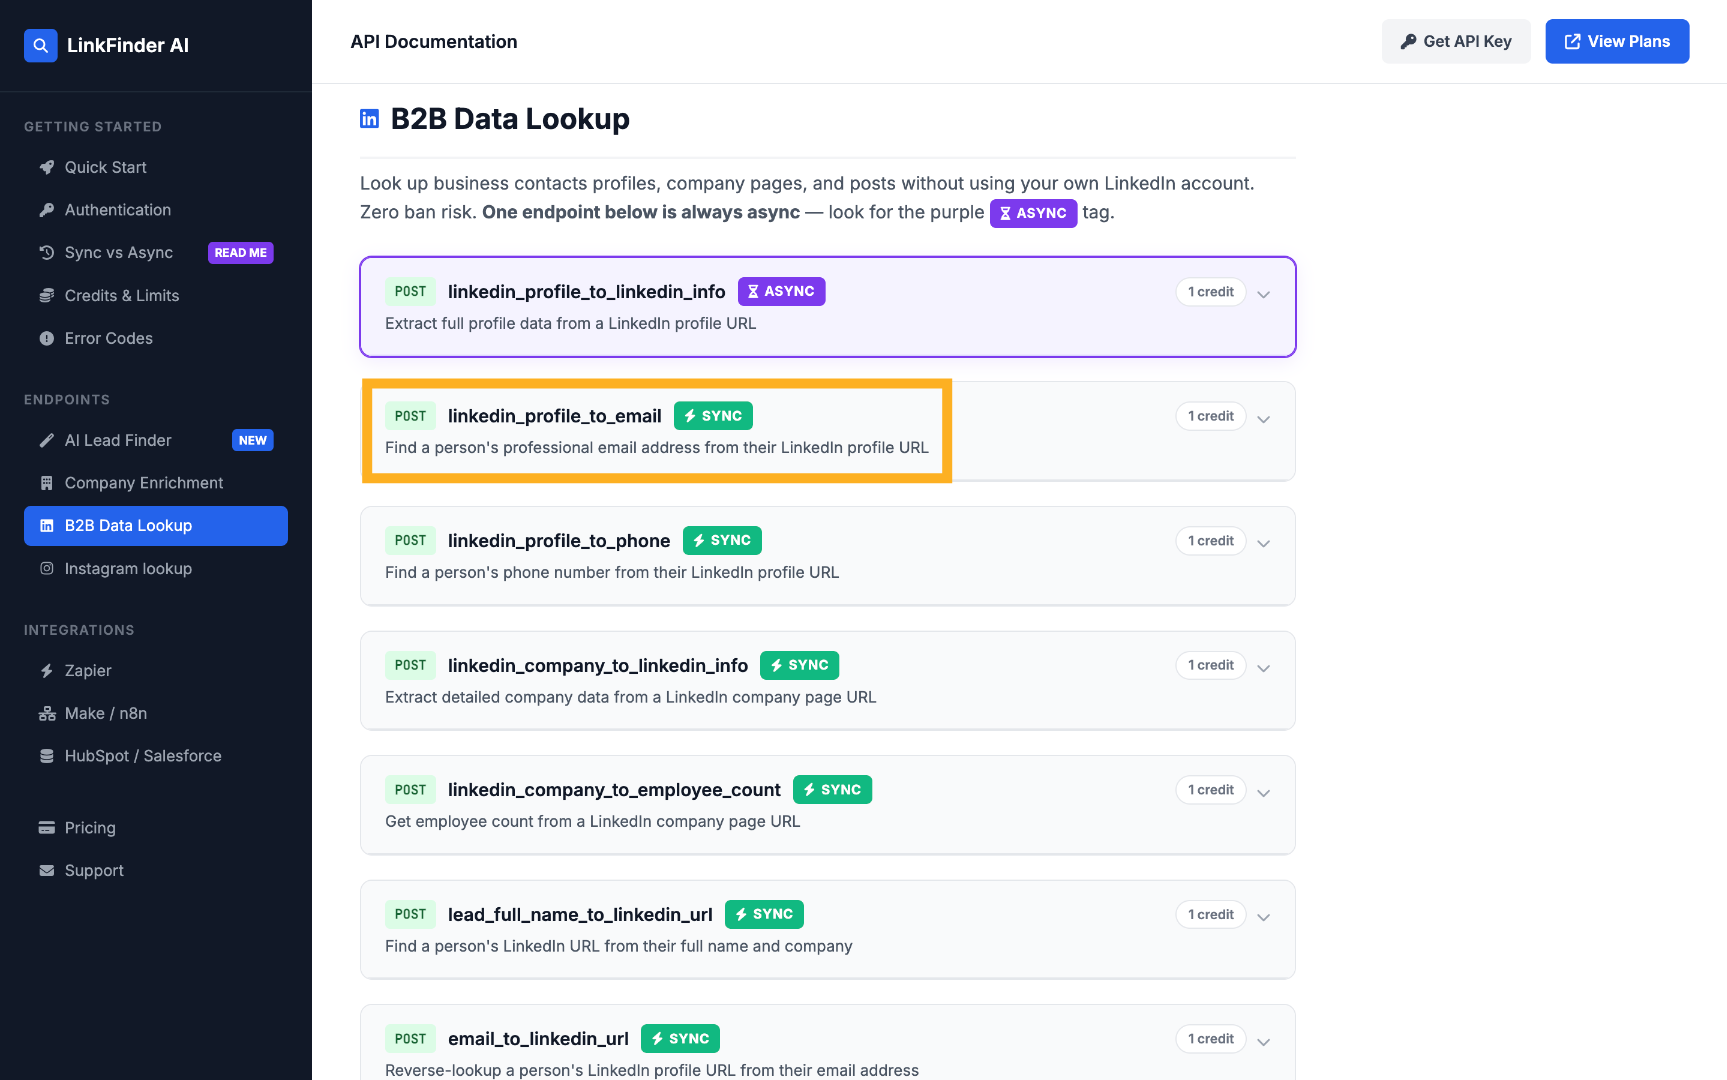The height and width of the screenshot is (1080, 1727).
Task: Click the linkedin_company_to_linkedin_info endpoint name
Action: [598, 665]
